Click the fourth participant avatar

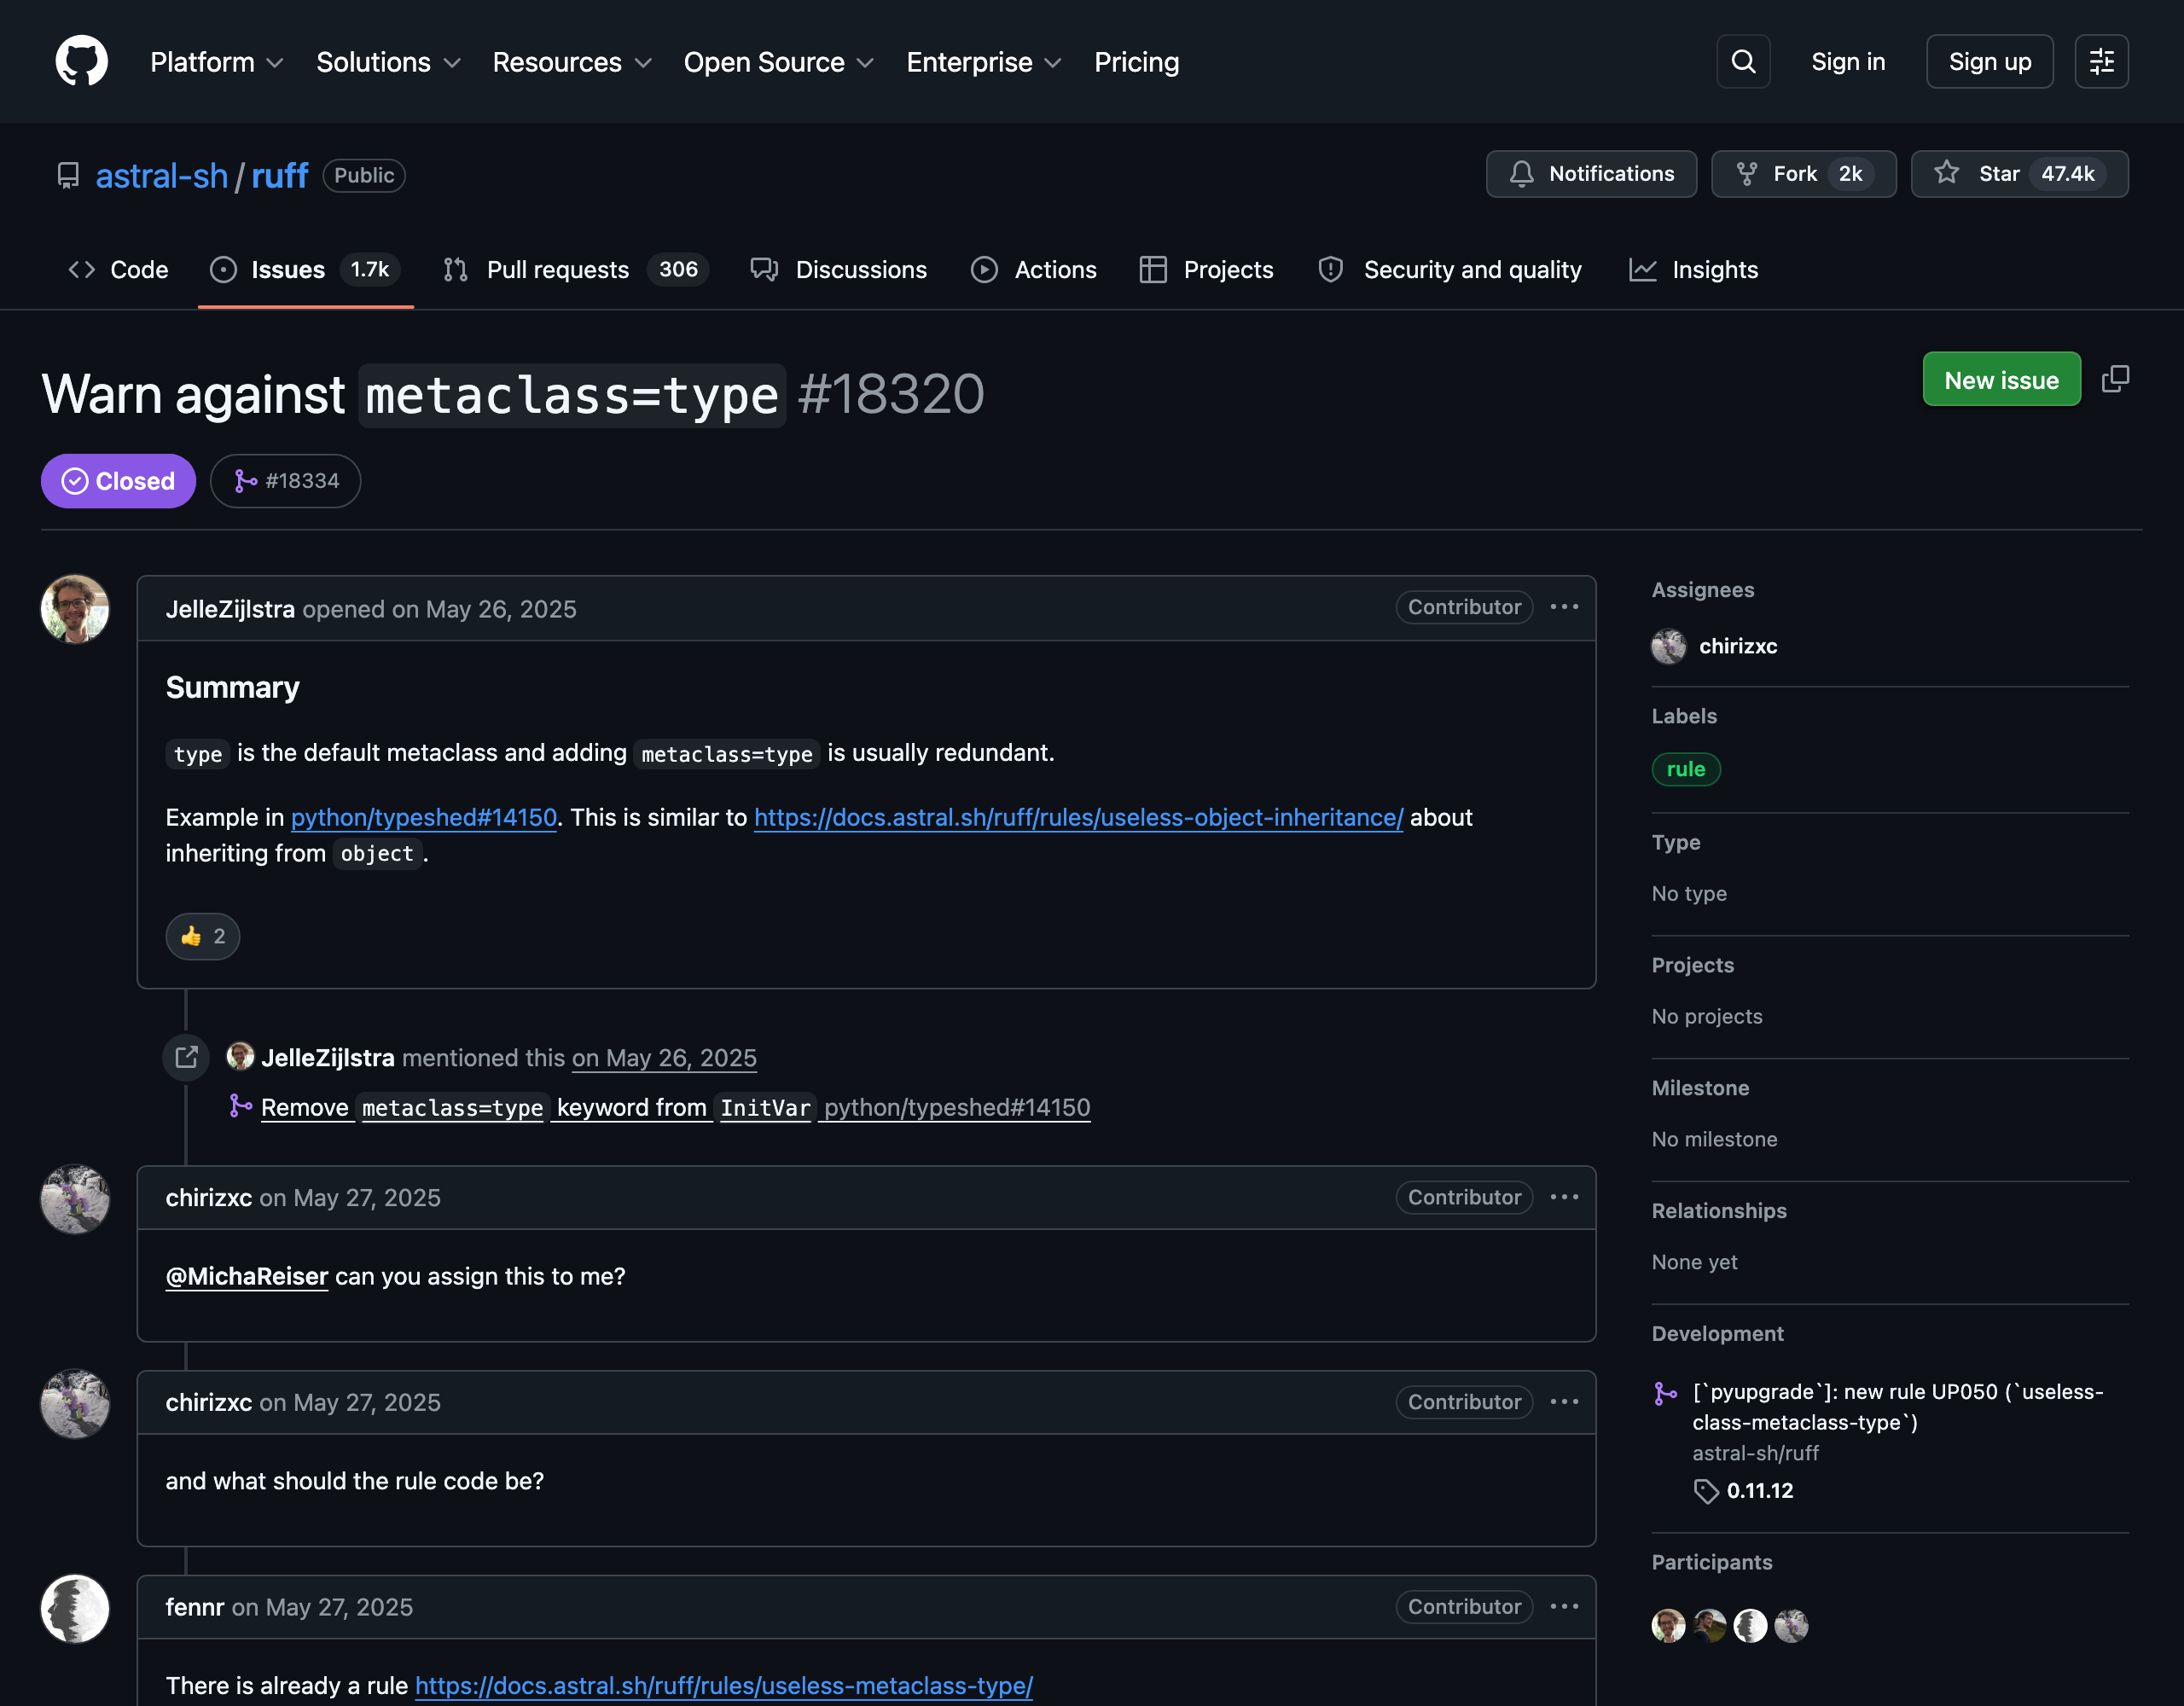(x=1792, y=1625)
